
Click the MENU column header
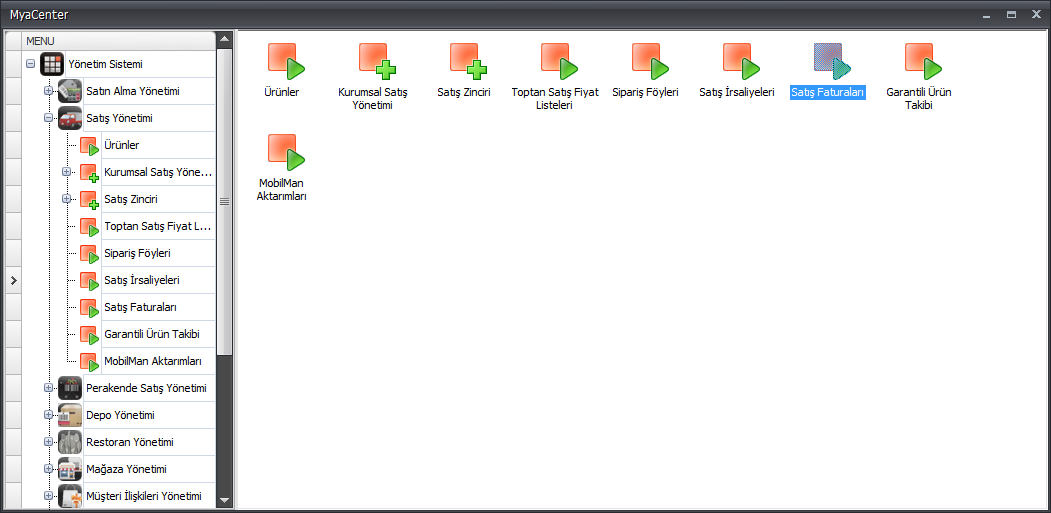click(x=118, y=40)
